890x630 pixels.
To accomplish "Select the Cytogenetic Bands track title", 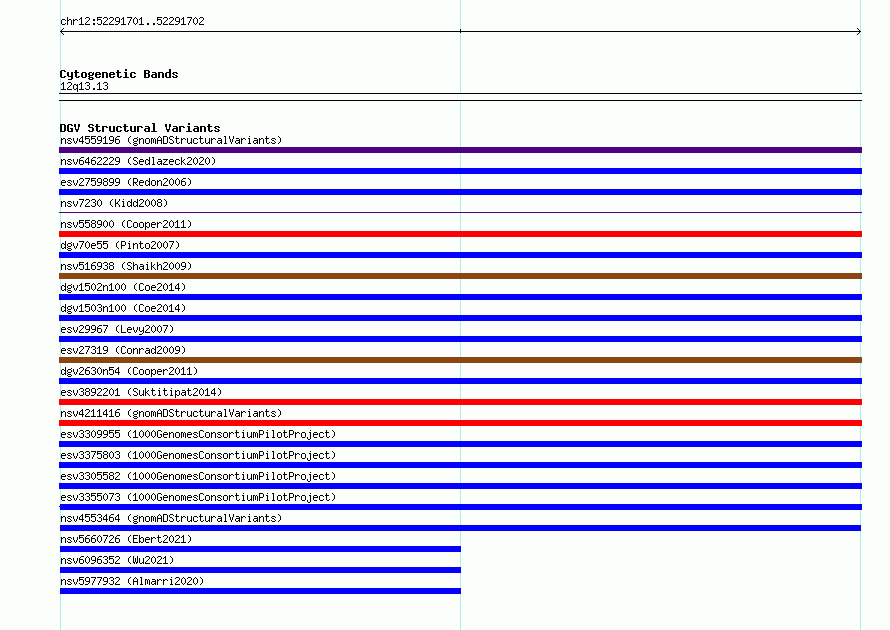I will [x=119, y=74].
